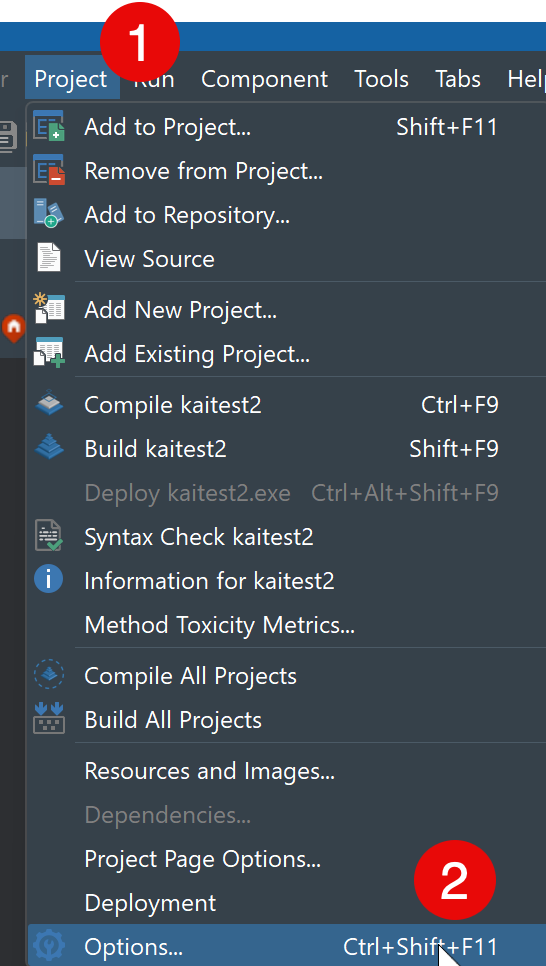Click the Build All Projects icon

49,720
